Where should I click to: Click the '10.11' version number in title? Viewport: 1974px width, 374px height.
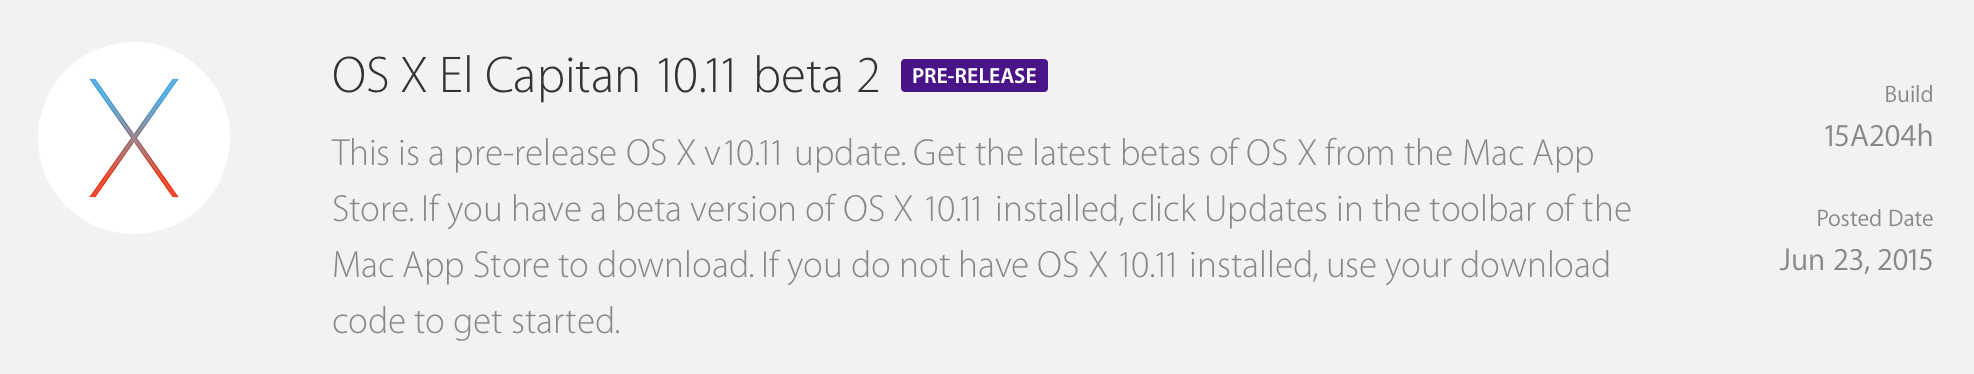697,76
